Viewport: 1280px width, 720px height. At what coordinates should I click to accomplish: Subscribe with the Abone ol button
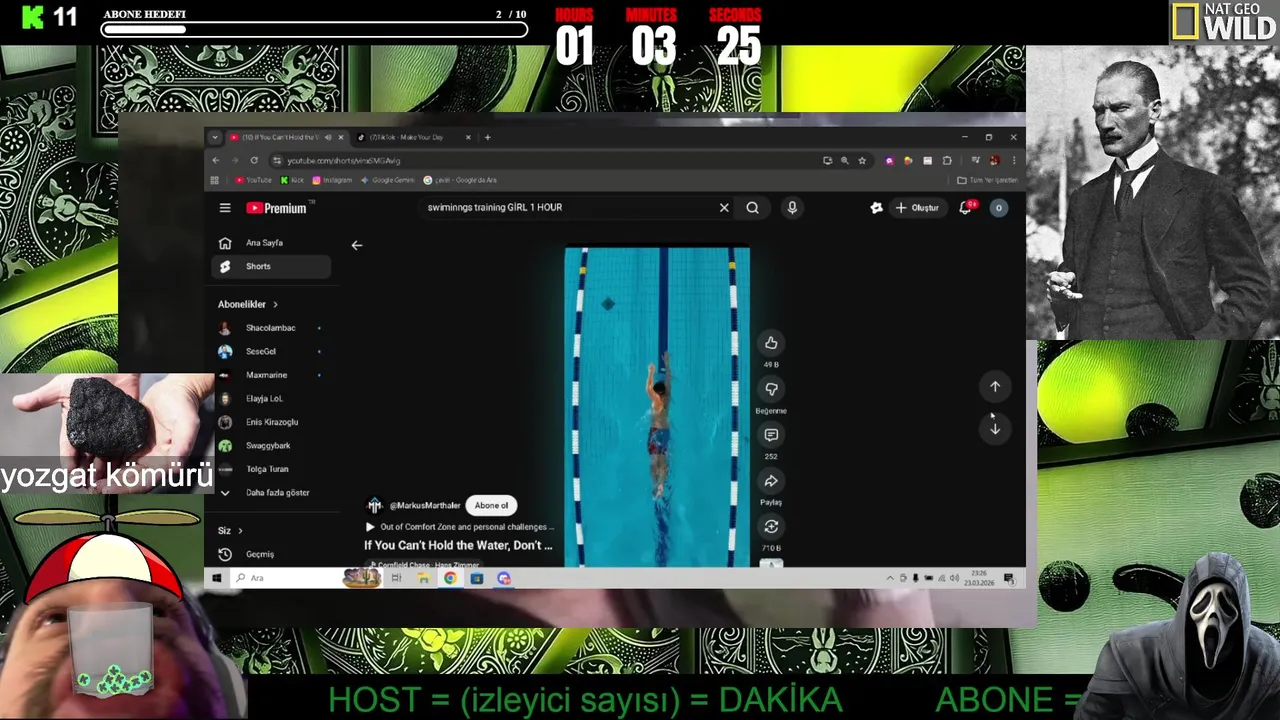[491, 506]
